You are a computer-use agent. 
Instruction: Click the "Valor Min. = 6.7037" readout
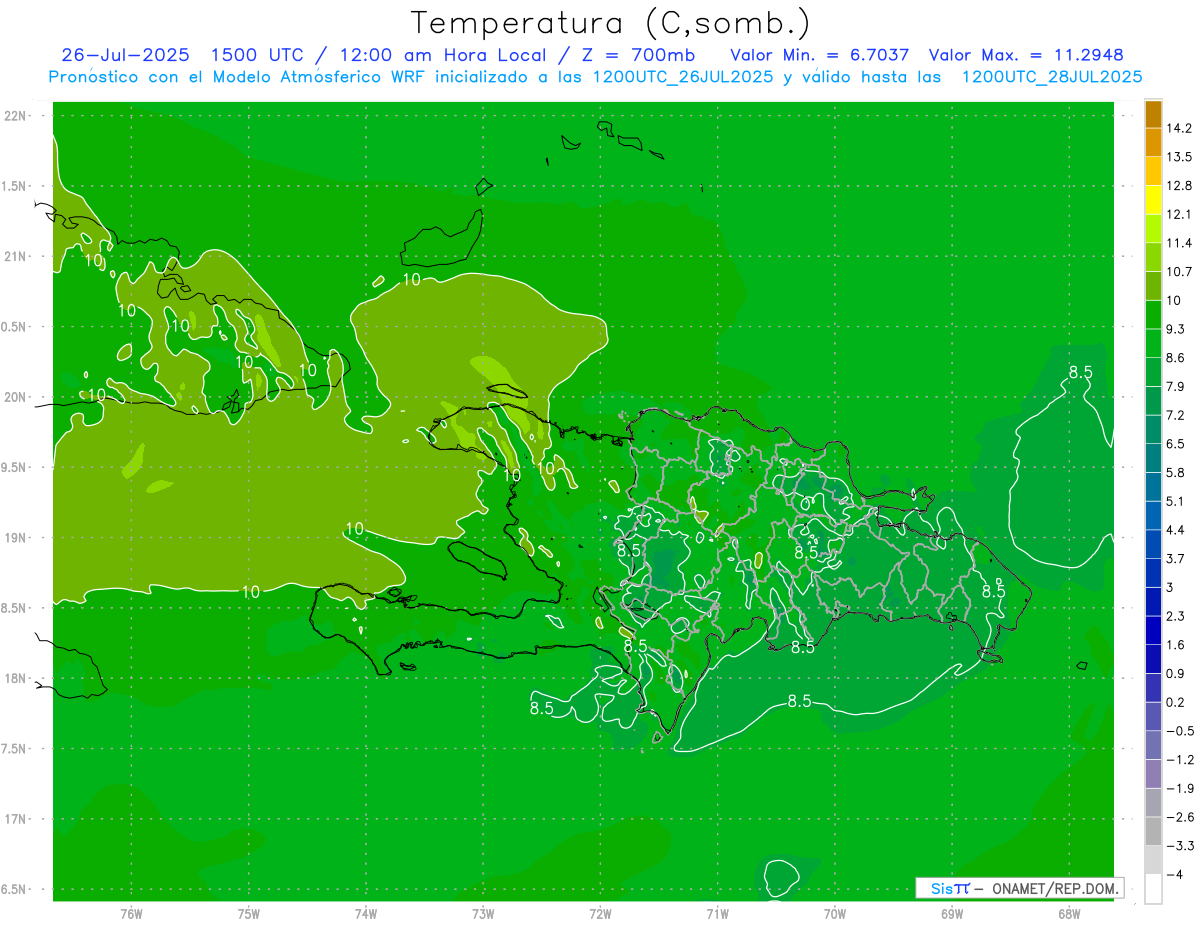coord(820,55)
